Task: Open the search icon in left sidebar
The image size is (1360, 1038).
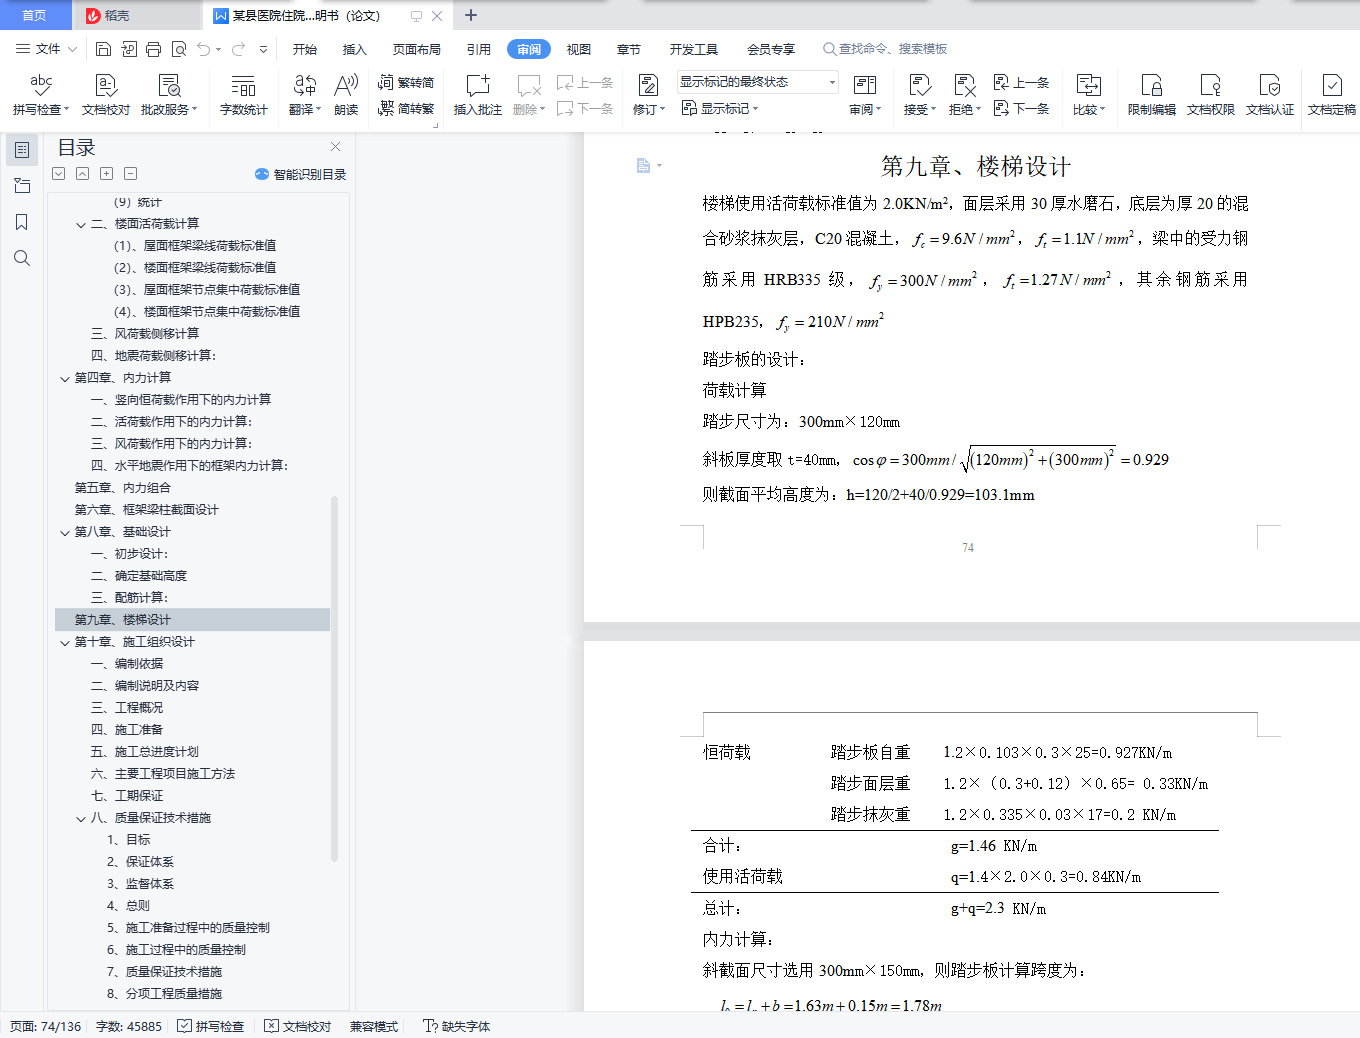Action: [22, 258]
